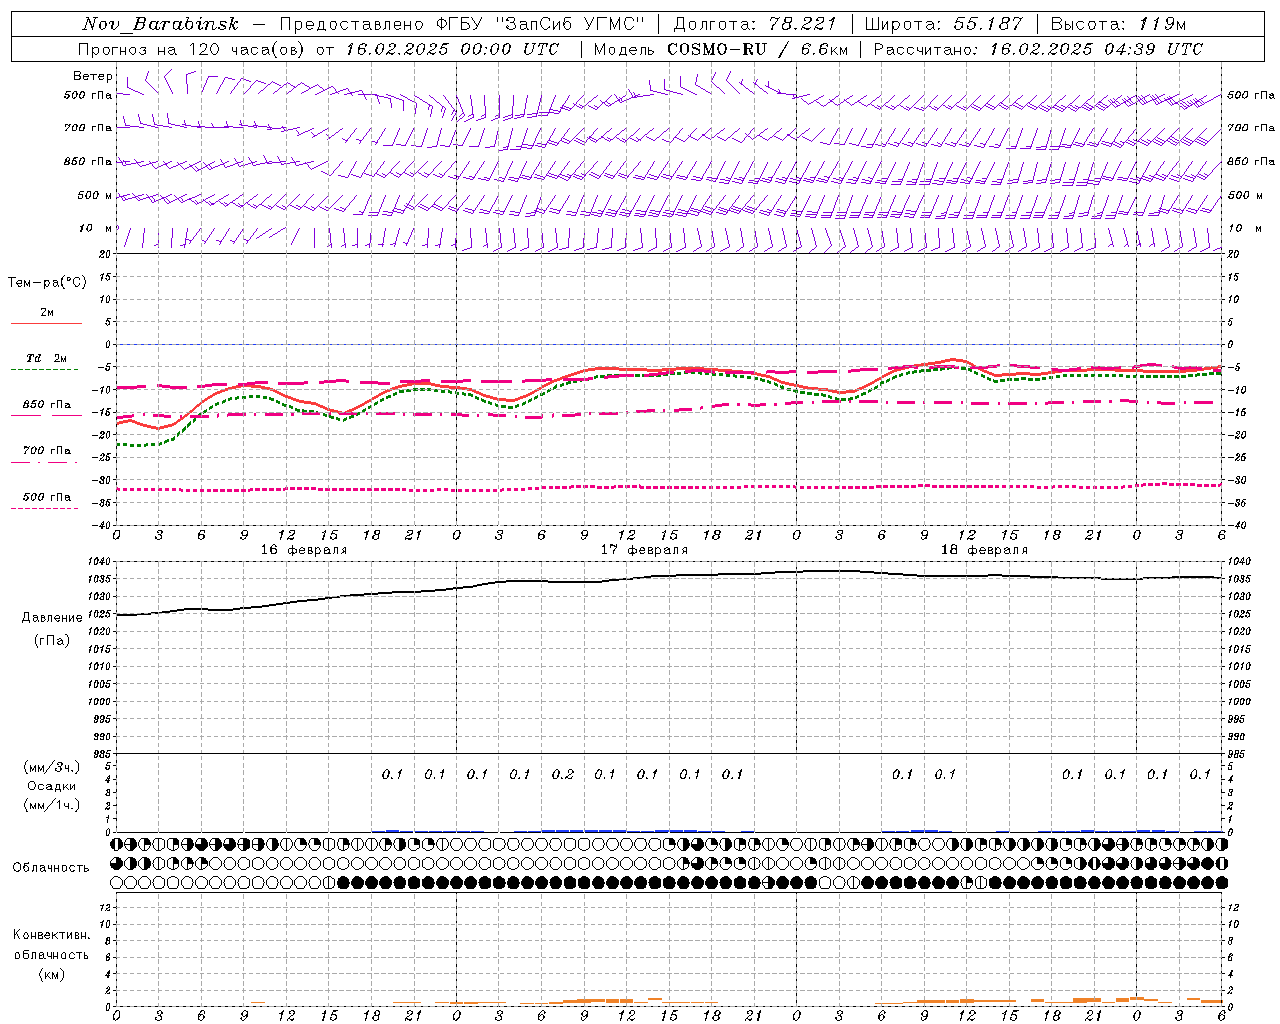Click the Конвективн. облачность label
The image size is (1280, 1024).
pyautogui.click(x=51, y=945)
